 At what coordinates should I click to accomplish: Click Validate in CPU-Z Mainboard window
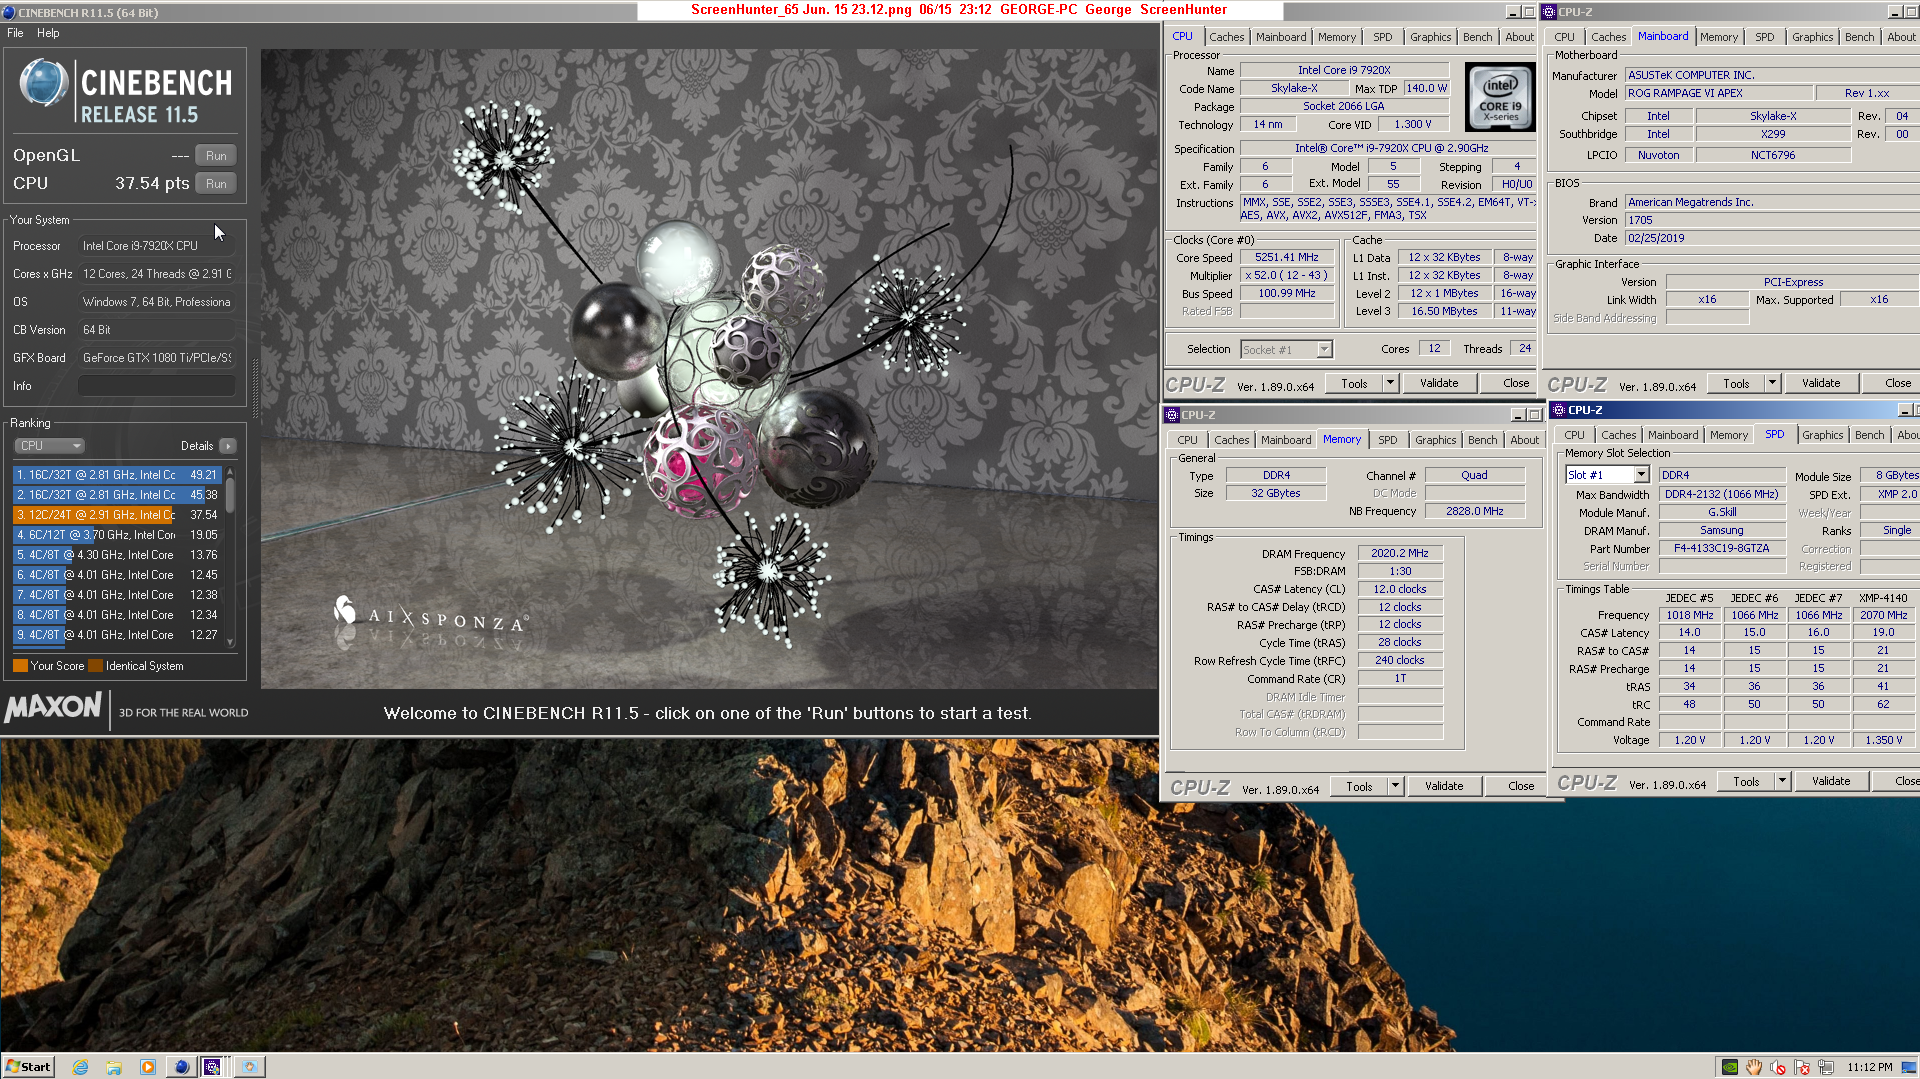(x=1820, y=383)
